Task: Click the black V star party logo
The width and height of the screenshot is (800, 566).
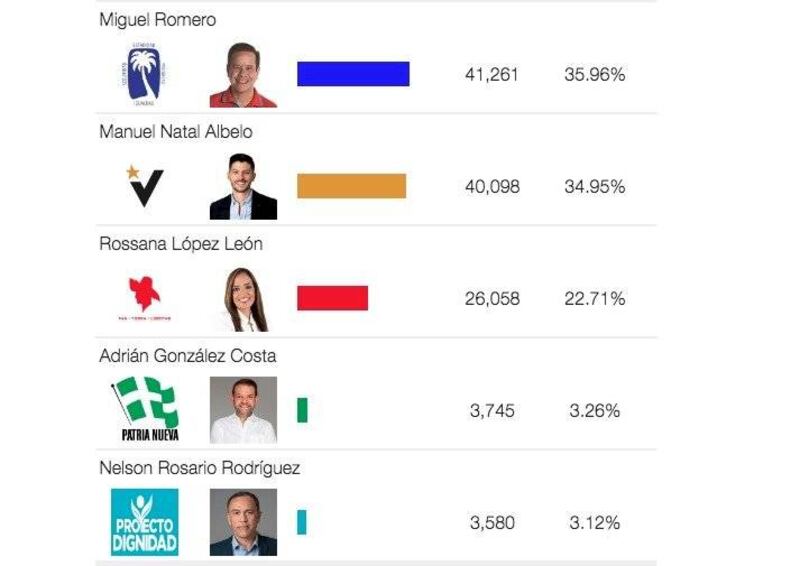Action: click(x=145, y=186)
